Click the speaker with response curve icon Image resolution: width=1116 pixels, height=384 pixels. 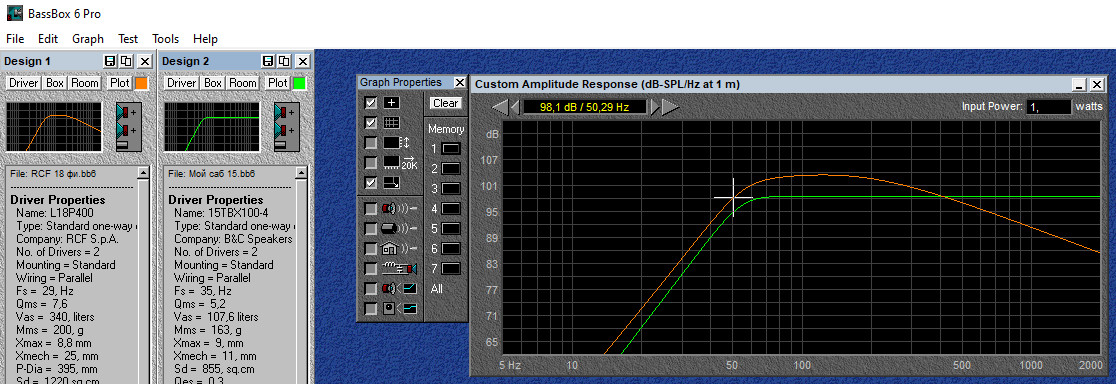pyautogui.click(x=399, y=289)
